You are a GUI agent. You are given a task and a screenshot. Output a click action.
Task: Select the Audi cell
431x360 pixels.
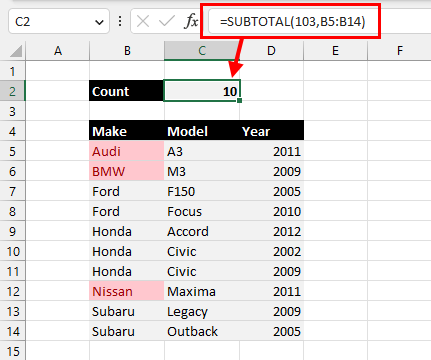click(127, 151)
